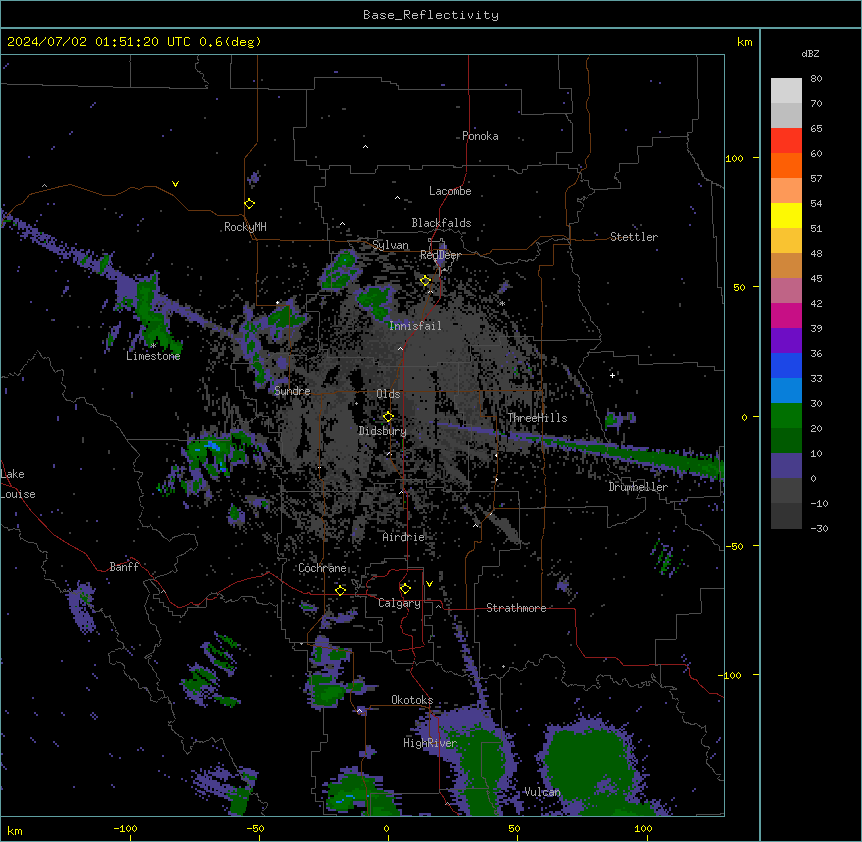This screenshot has height=842, width=862.
Task: Click the yellow diamond marker south of RedDeer
Action: pos(425,281)
